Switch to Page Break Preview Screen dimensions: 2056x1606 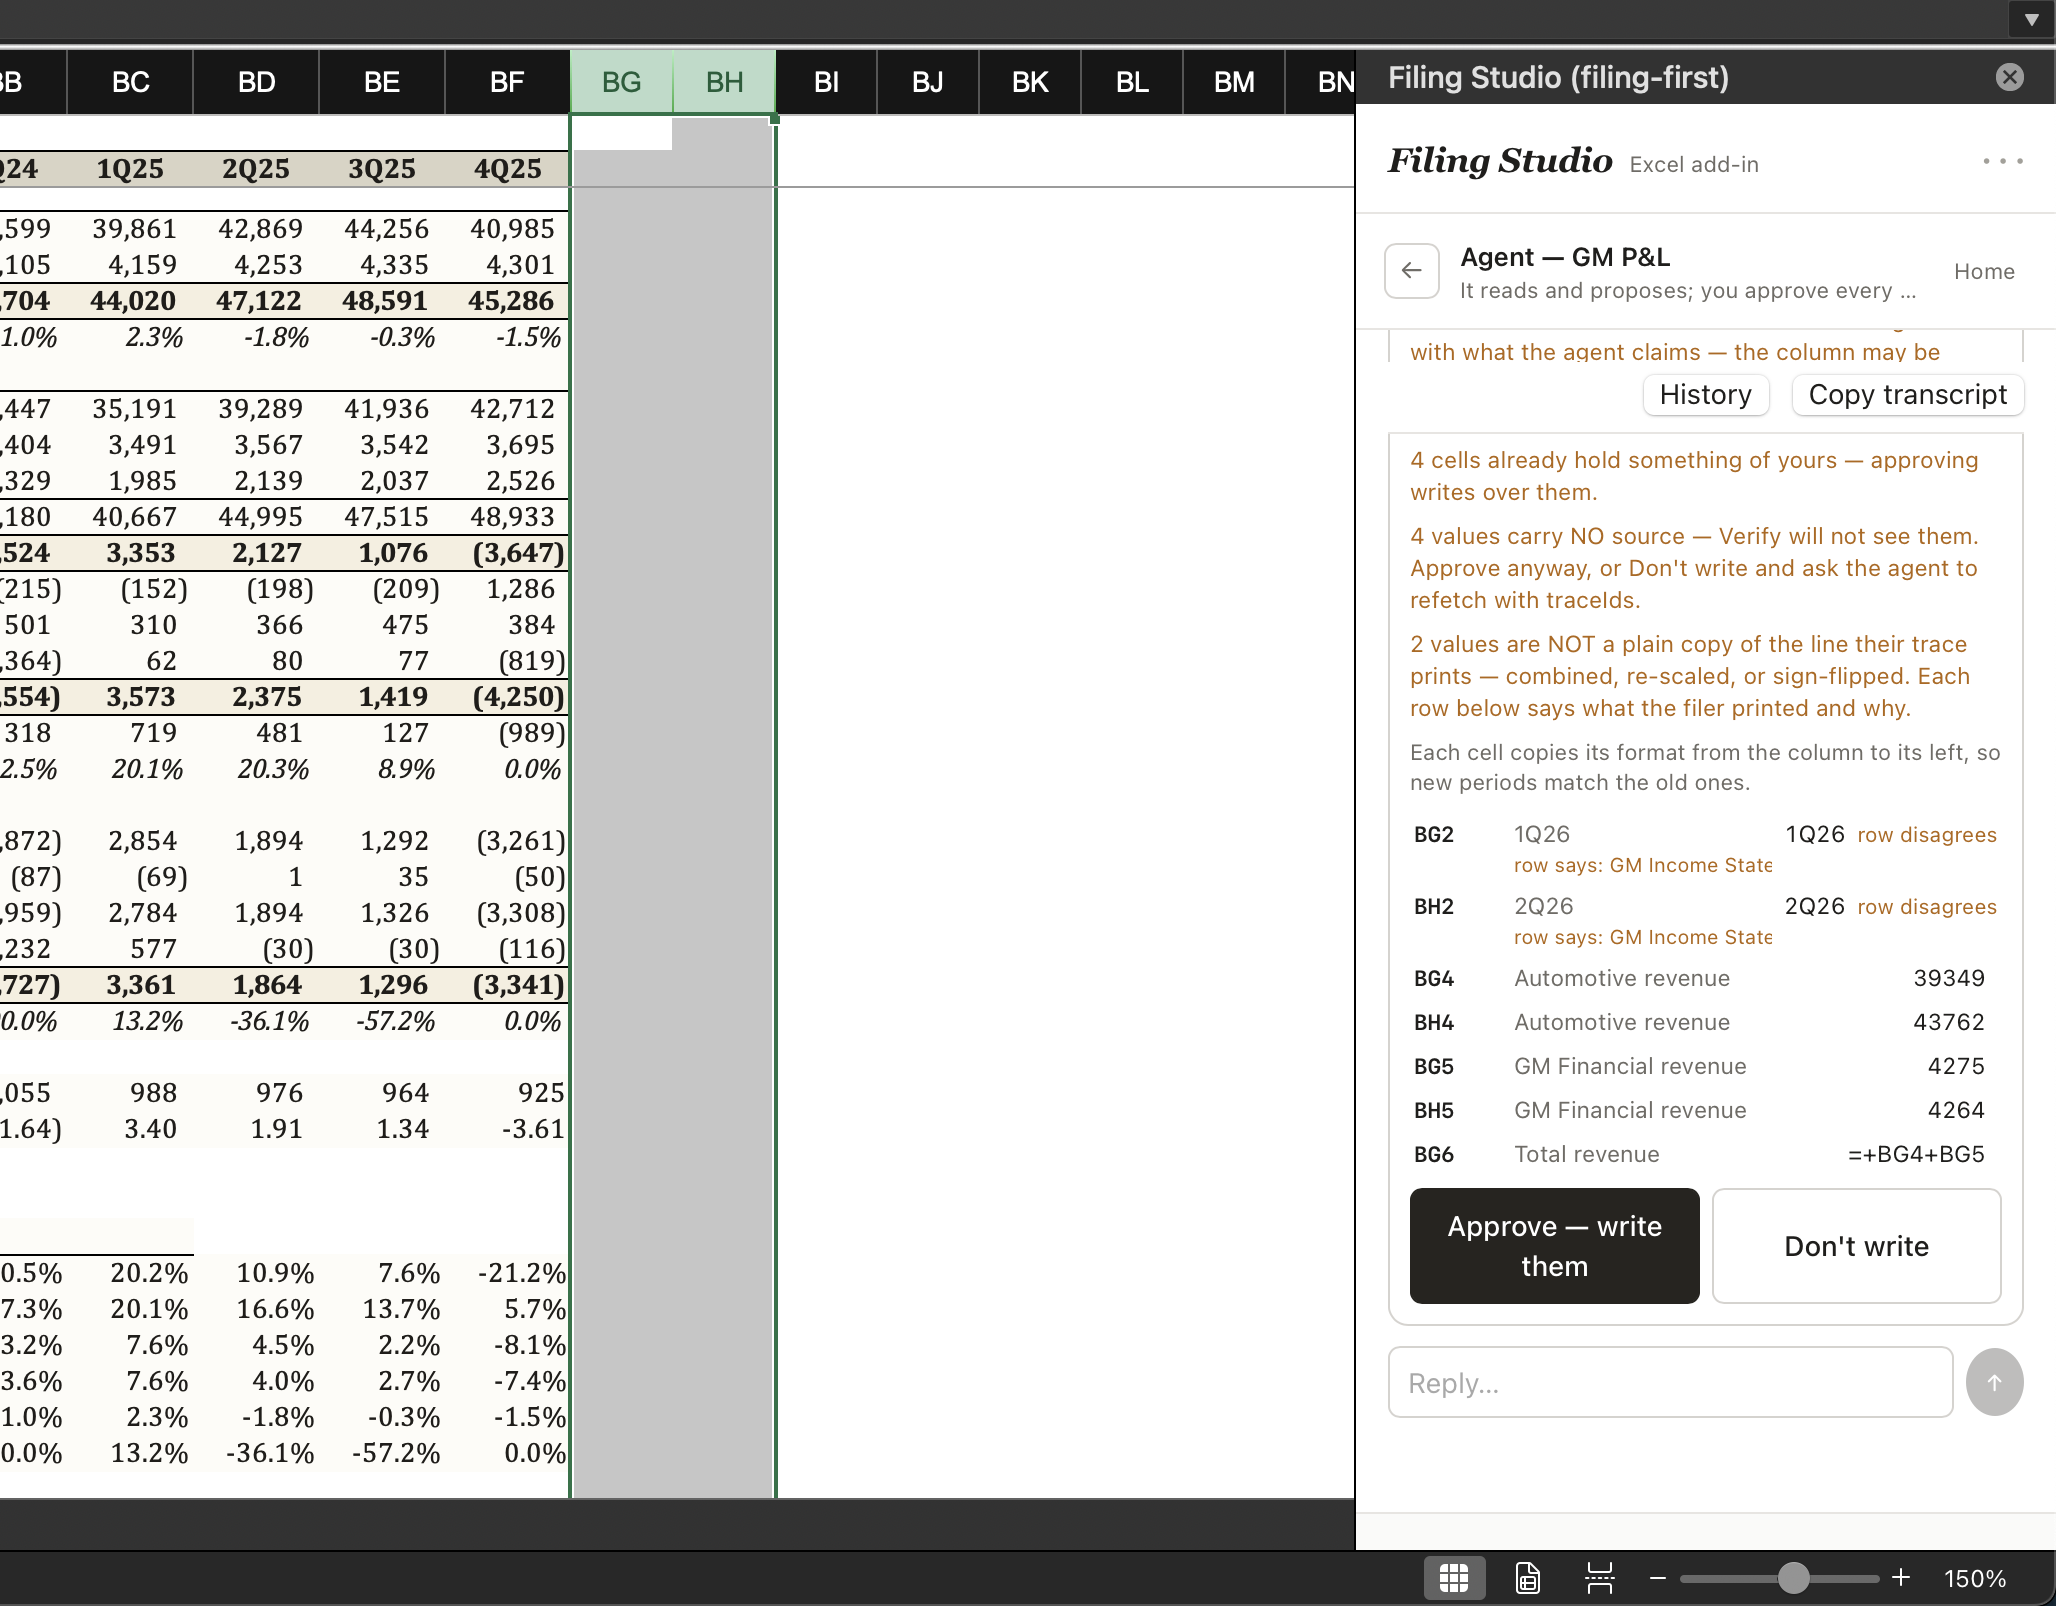pyautogui.click(x=1600, y=1578)
